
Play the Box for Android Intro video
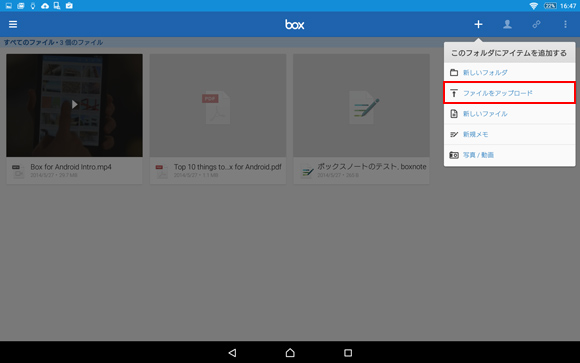tap(74, 105)
